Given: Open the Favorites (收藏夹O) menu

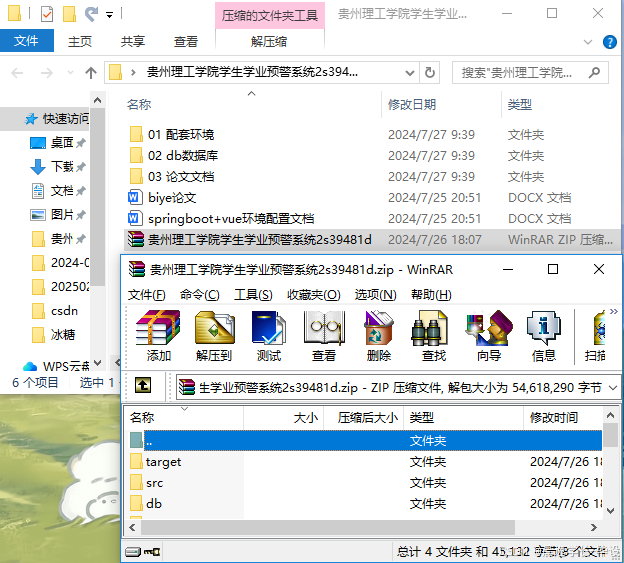Looking at the screenshot, I should click(314, 295).
